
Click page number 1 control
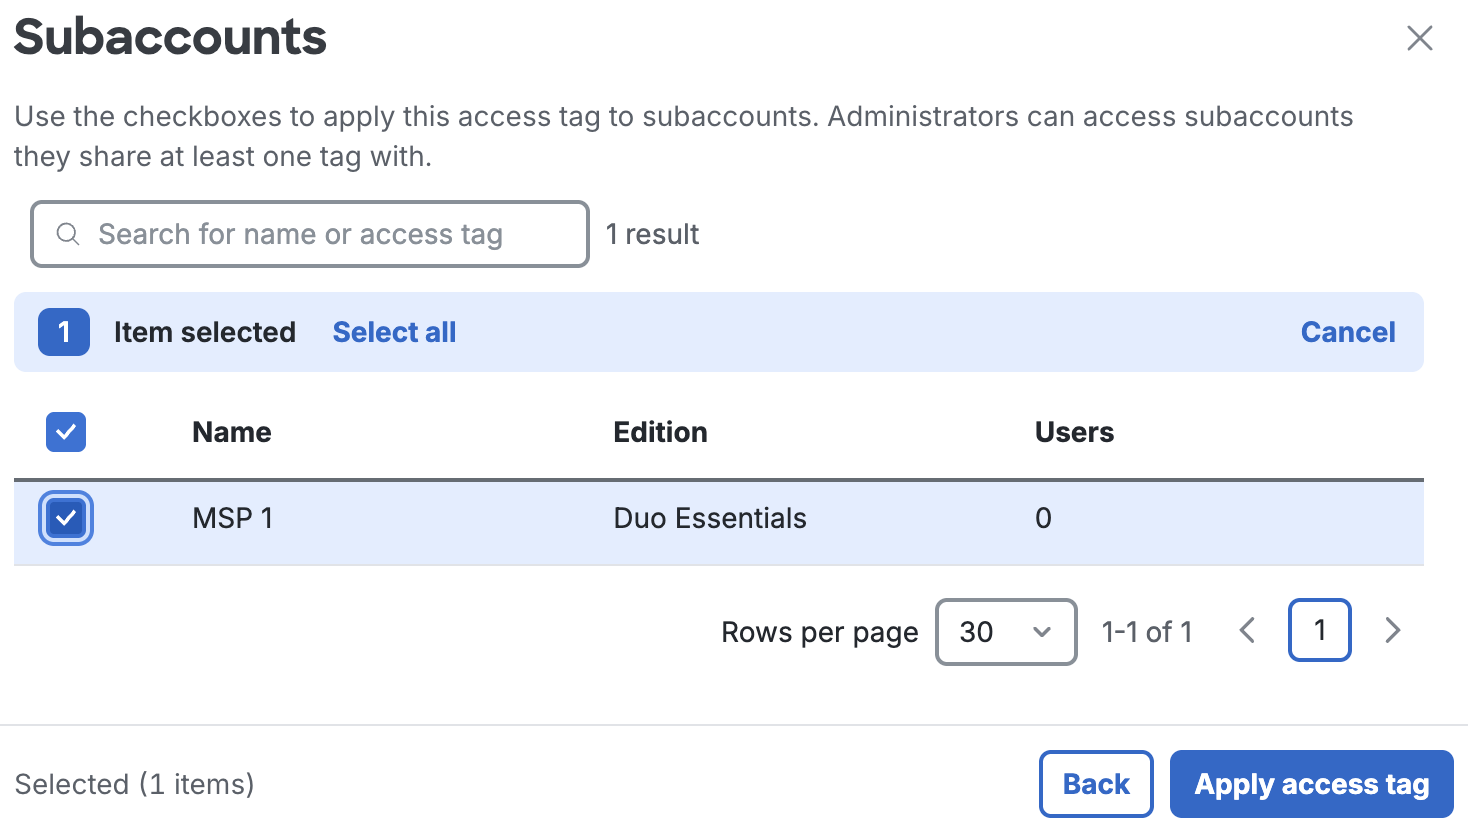point(1319,631)
